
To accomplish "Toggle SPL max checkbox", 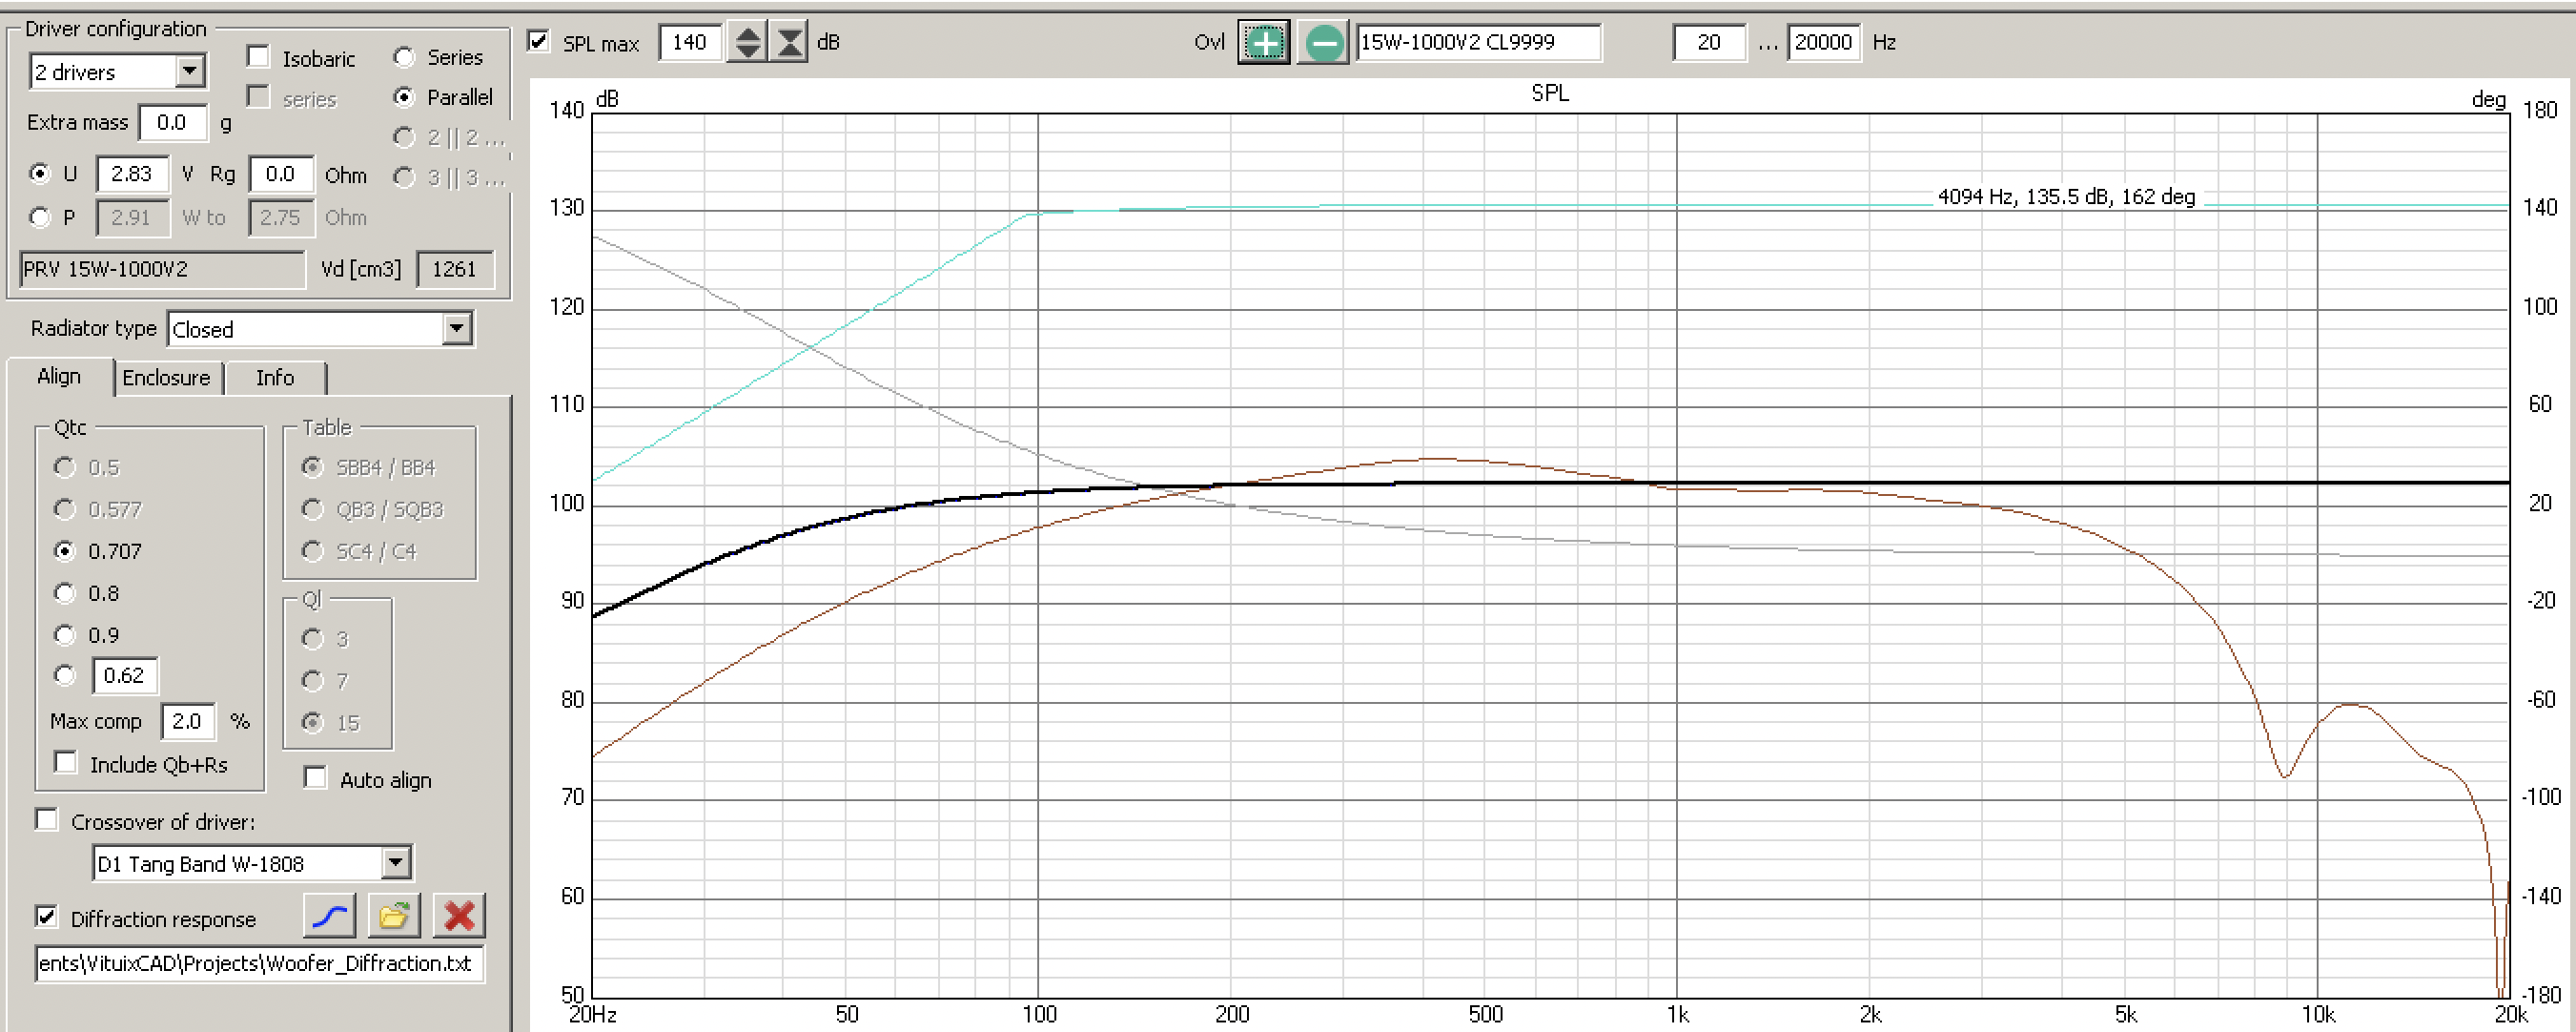I will pyautogui.click(x=539, y=41).
